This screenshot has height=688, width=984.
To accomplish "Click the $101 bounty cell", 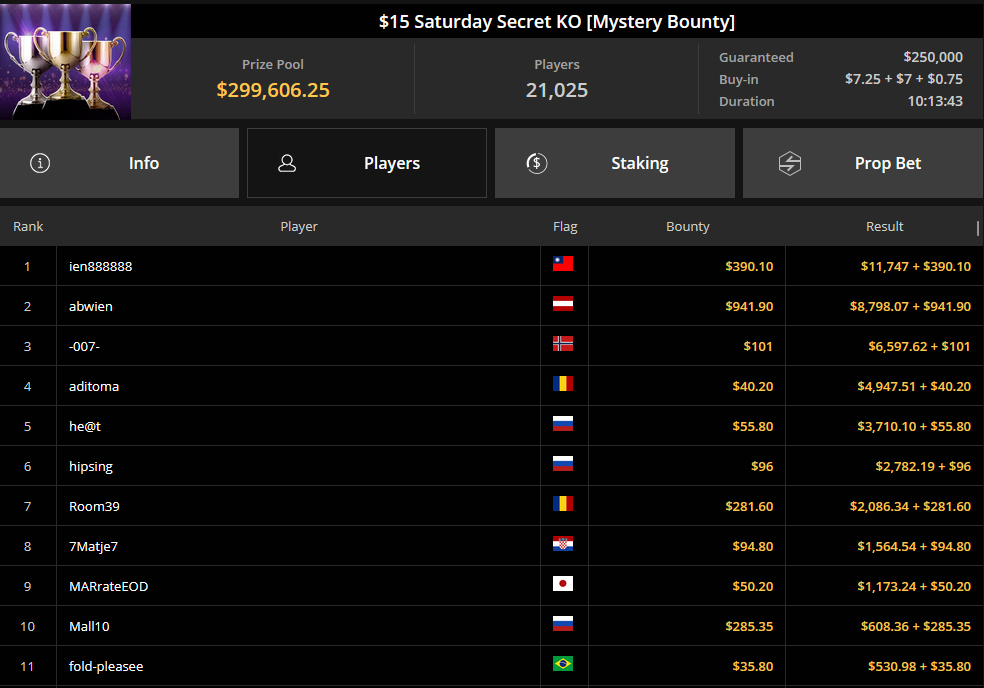I will [757, 347].
